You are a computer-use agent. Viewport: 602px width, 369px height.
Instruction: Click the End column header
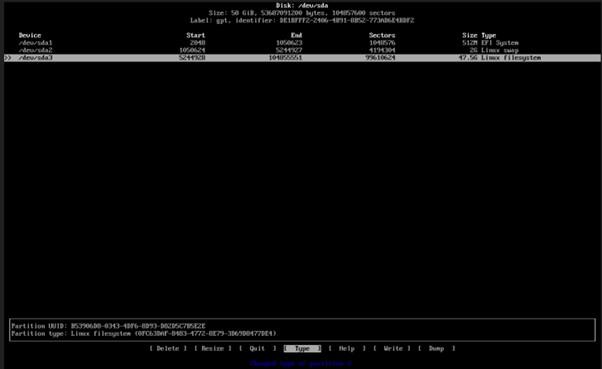click(296, 35)
